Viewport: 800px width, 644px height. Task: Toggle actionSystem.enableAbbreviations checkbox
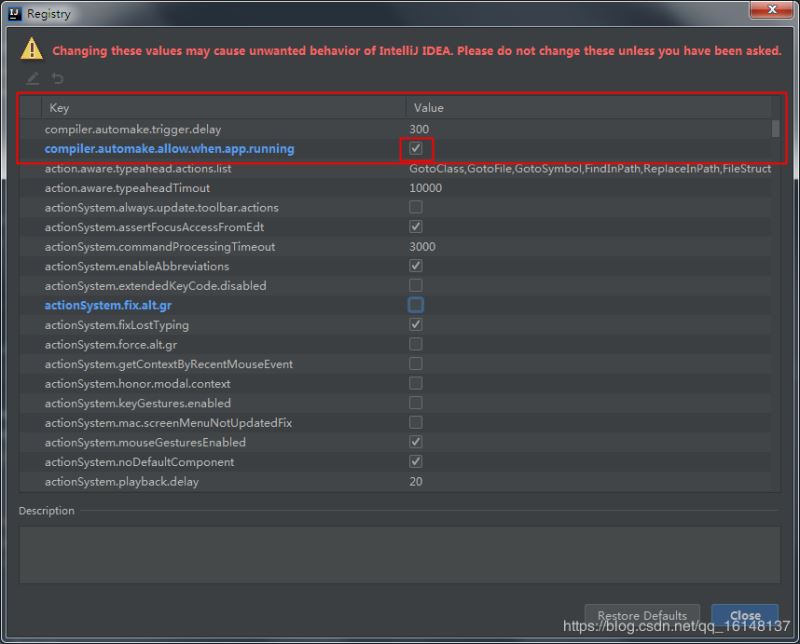(x=416, y=266)
